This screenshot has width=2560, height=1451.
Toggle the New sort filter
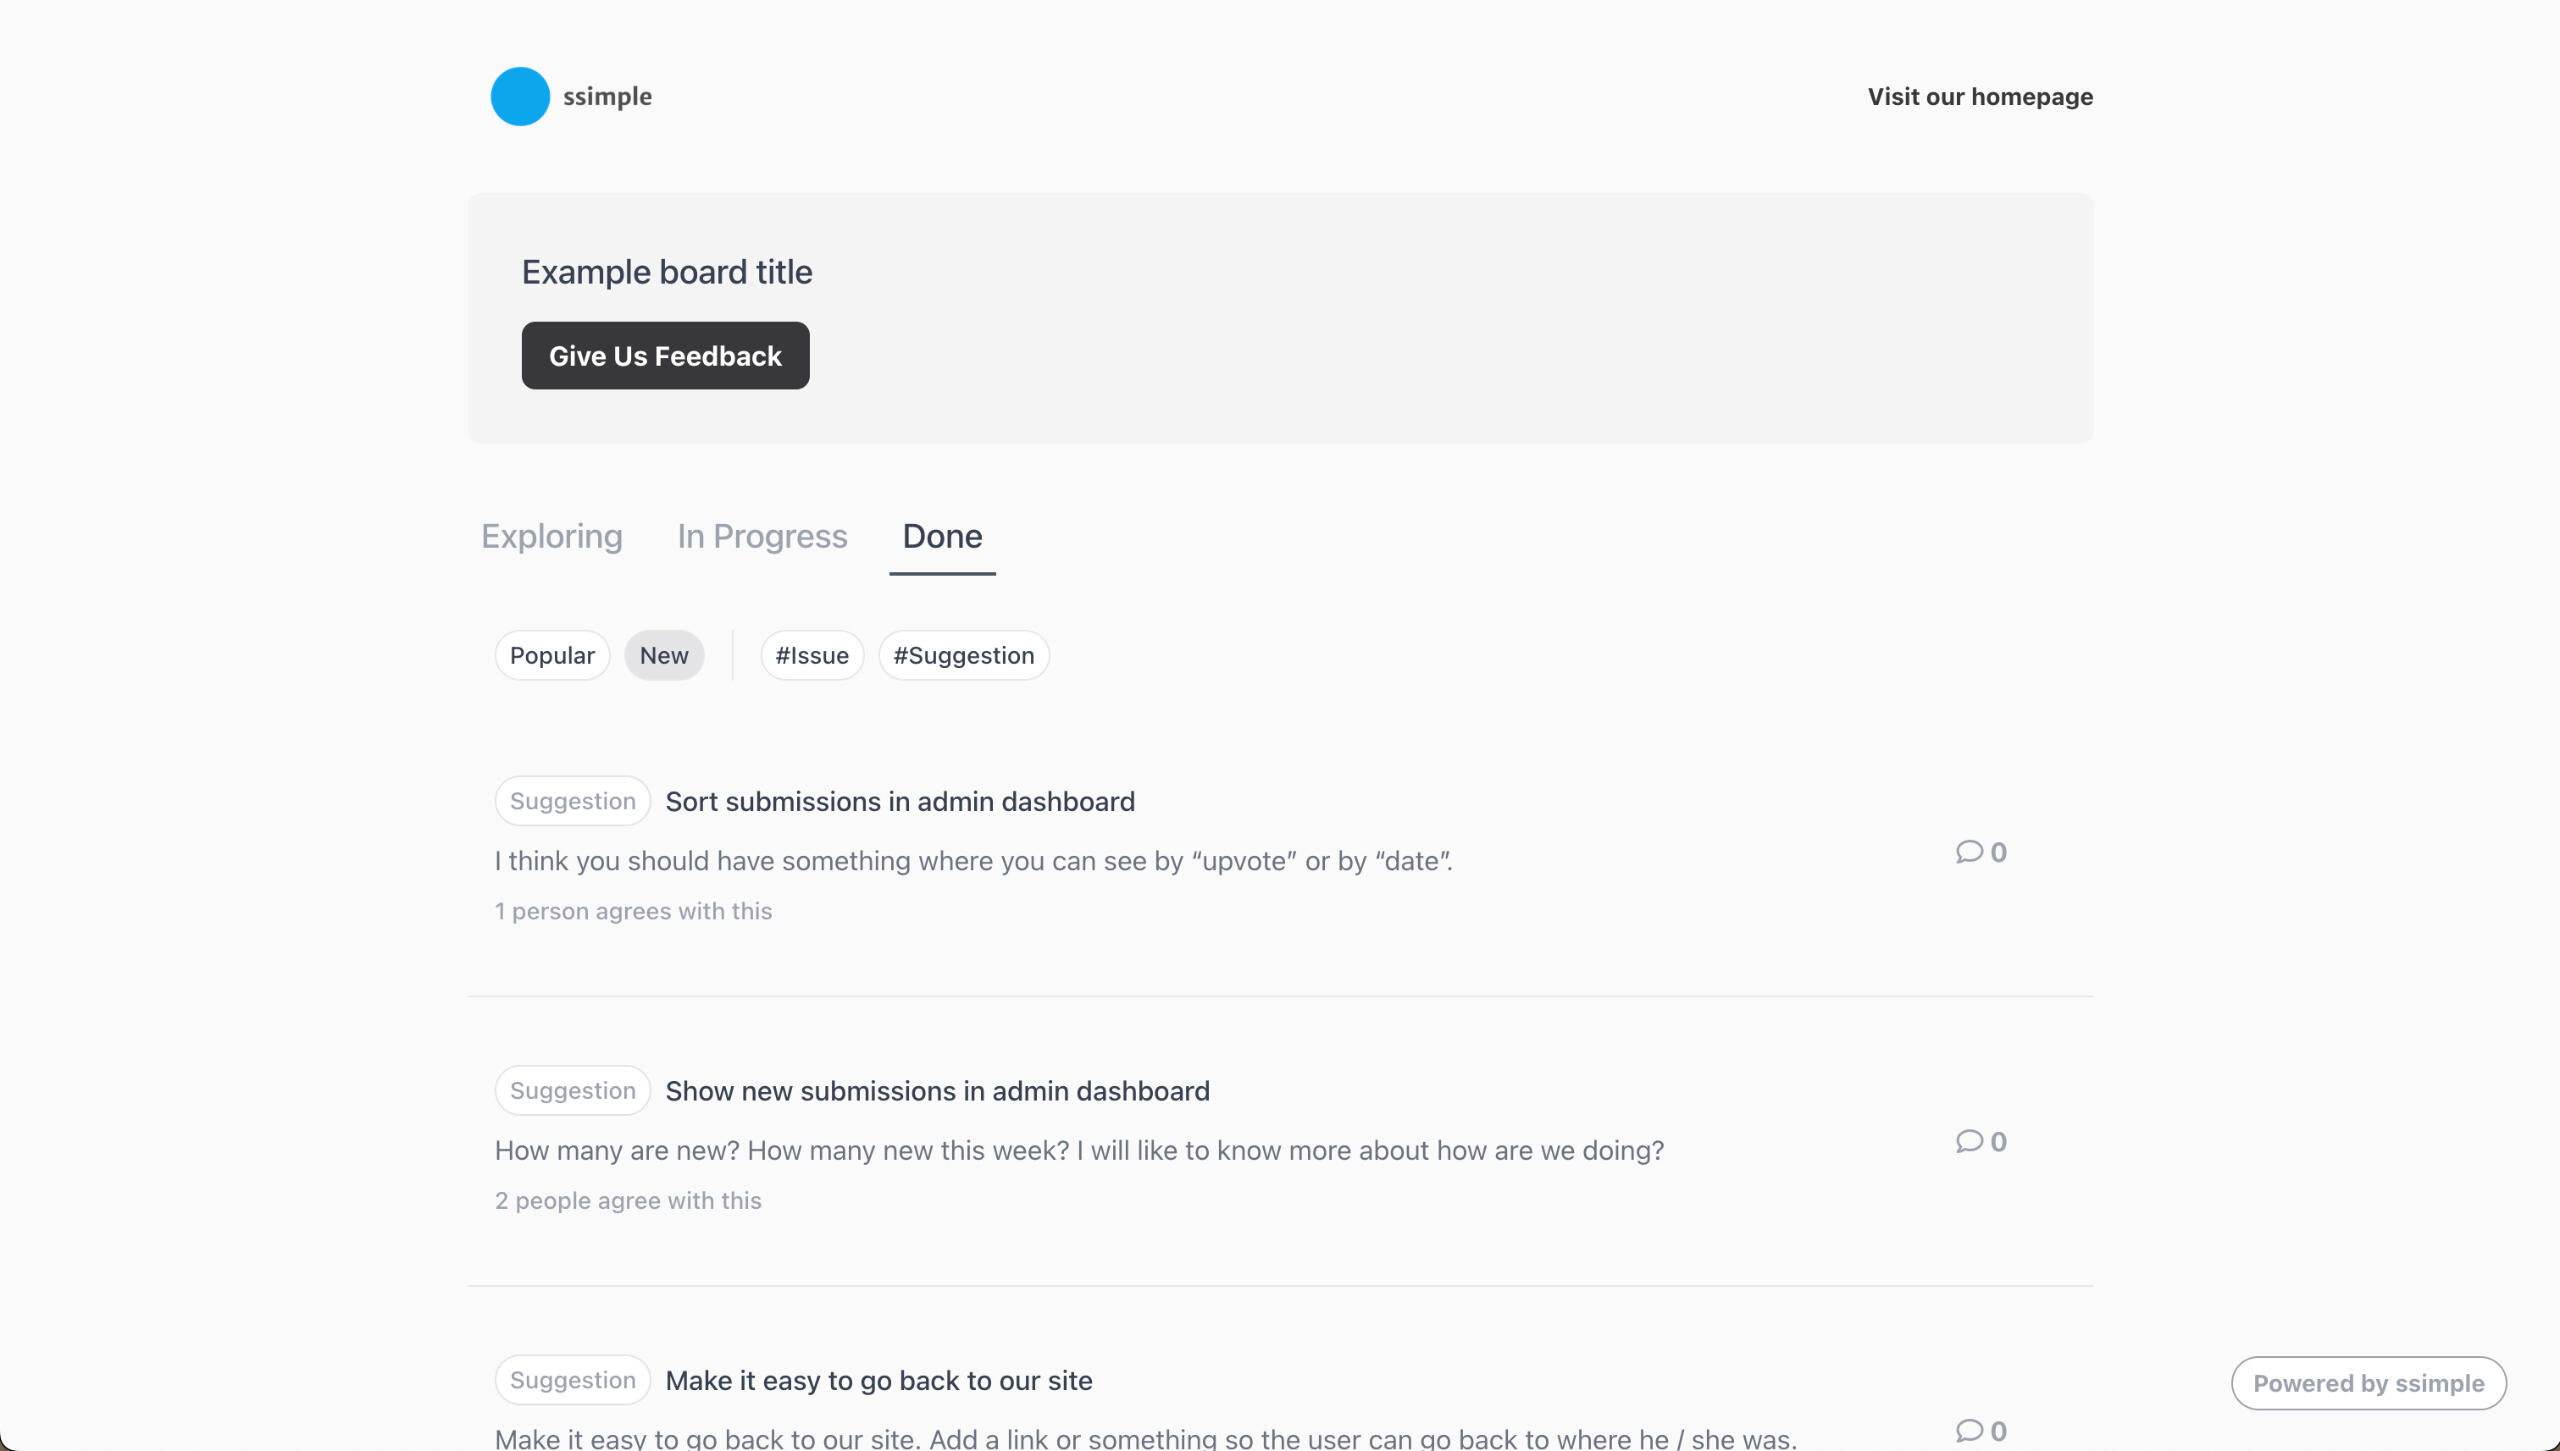coord(664,656)
